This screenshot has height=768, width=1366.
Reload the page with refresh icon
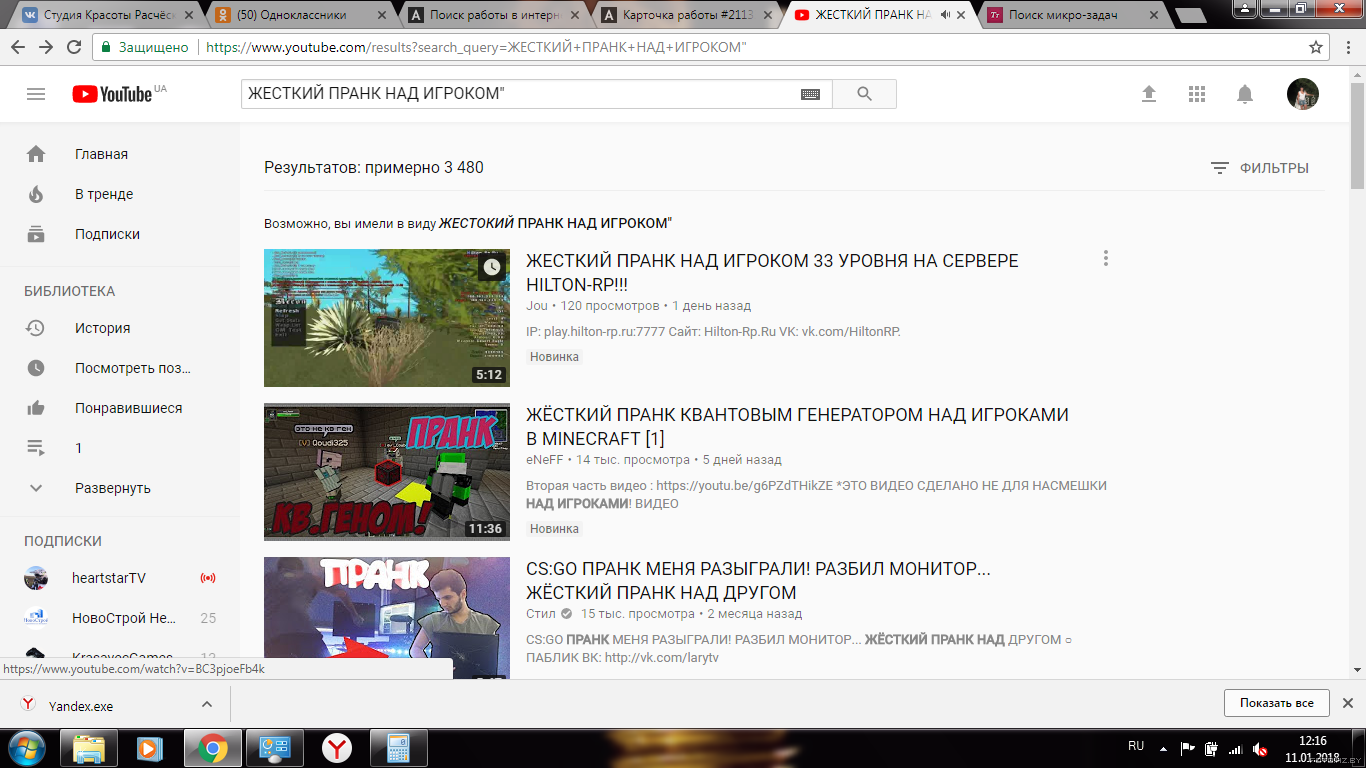tap(74, 47)
